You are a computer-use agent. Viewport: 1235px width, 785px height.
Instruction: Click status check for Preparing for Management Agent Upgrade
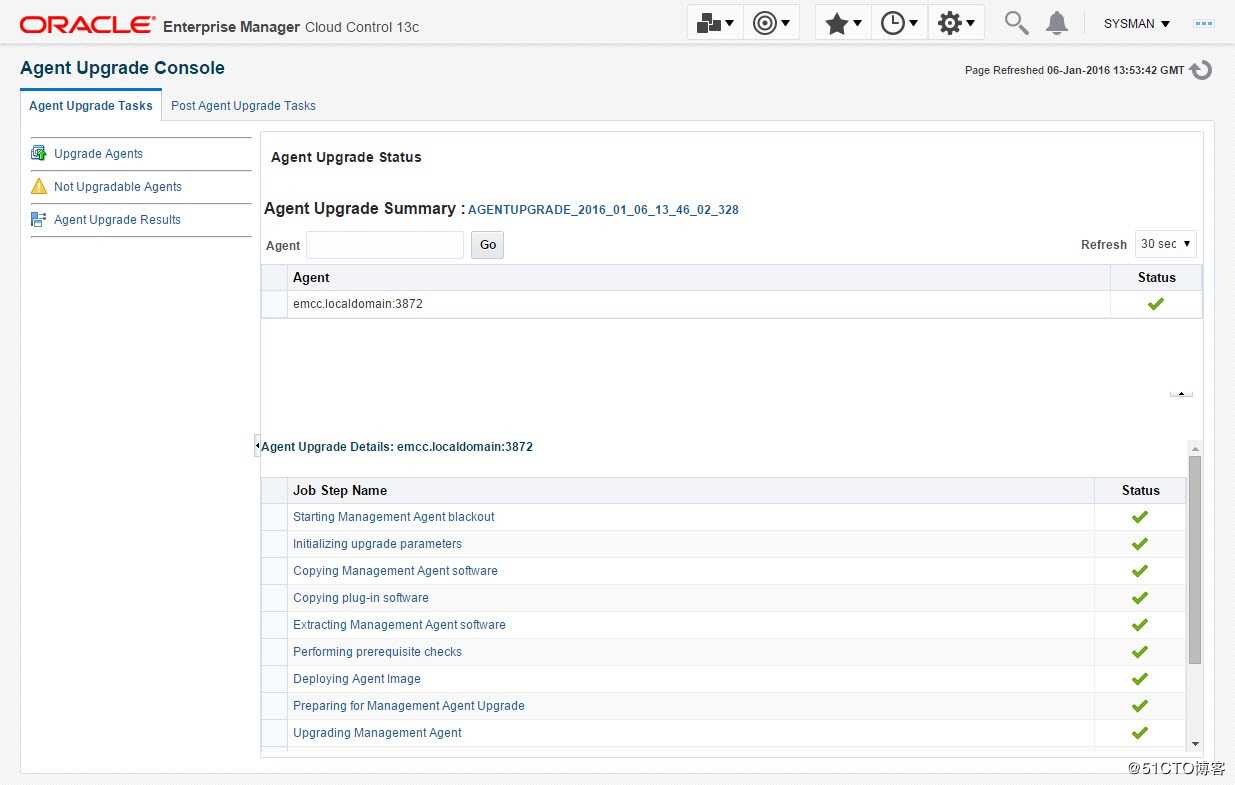point(1139,706)
